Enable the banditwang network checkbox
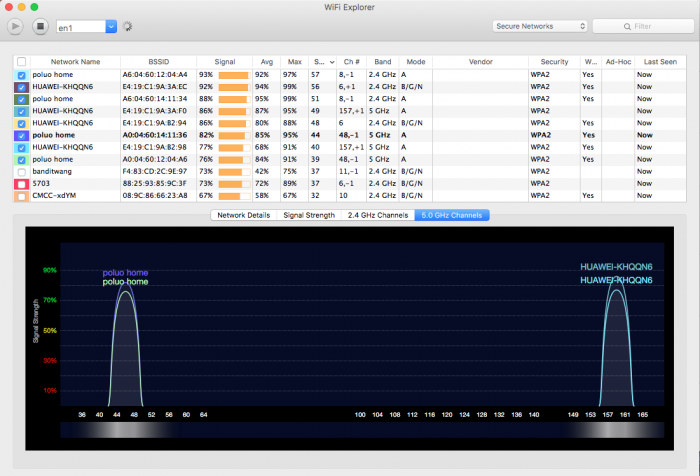 pyautogui.click(x=21, y=171)
